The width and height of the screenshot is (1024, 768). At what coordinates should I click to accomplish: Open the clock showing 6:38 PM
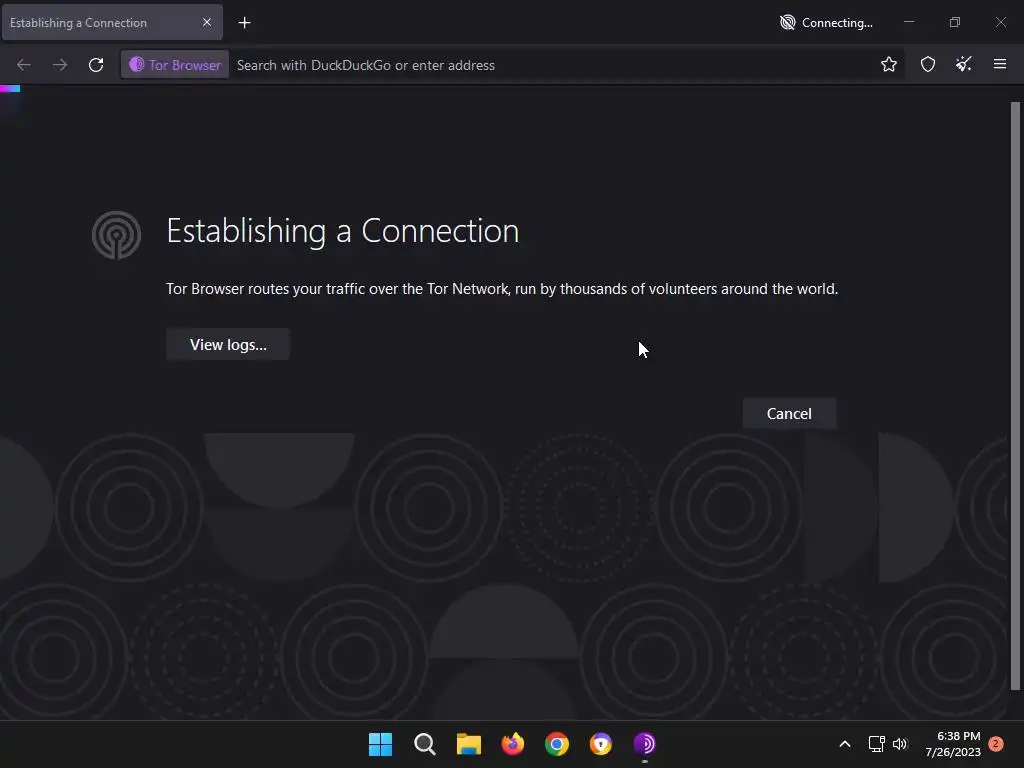(x=953, y=744)
